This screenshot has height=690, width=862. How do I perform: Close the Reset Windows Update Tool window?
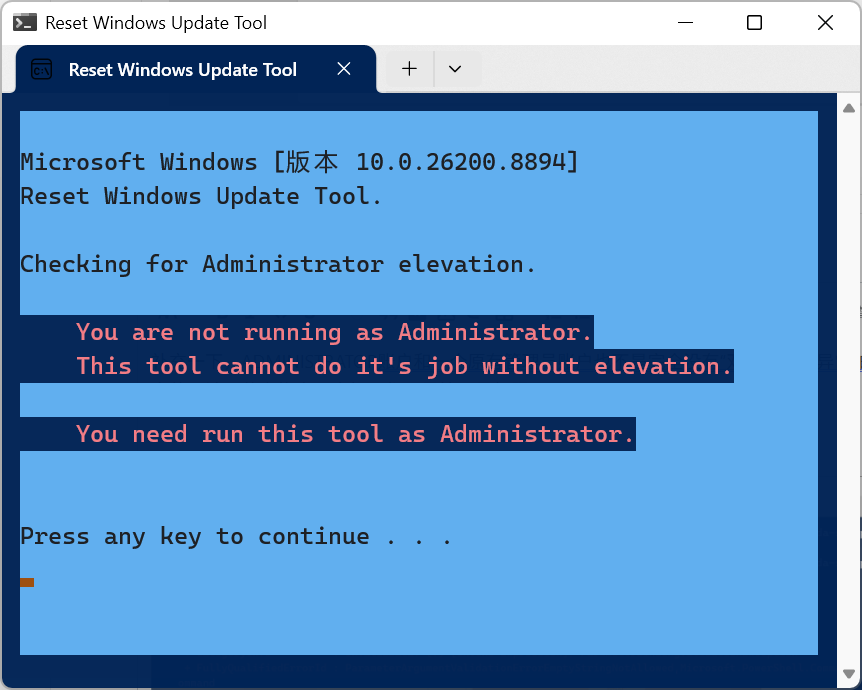point(825,23)
